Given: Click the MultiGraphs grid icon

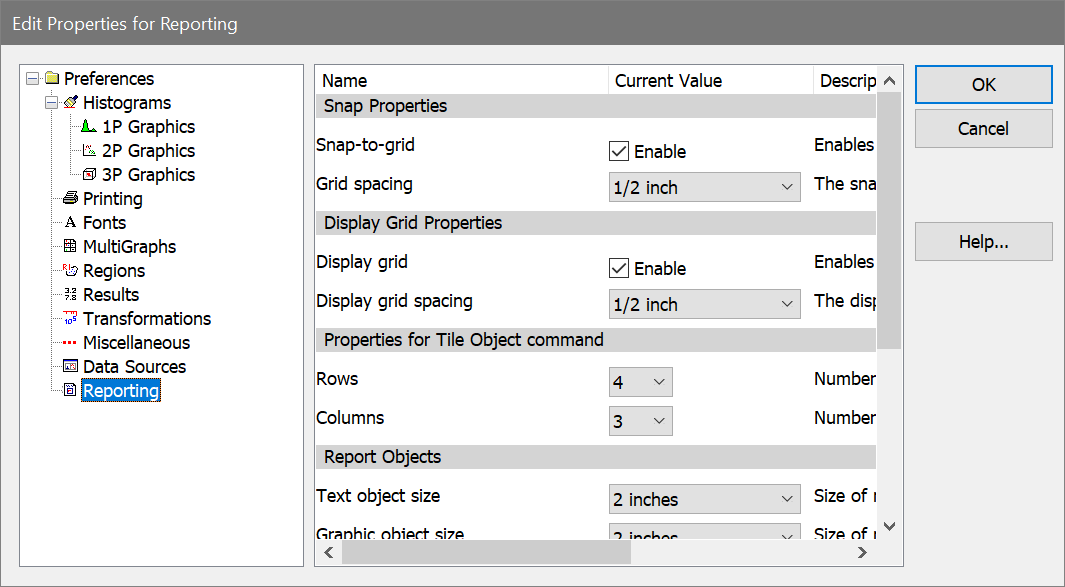Looking at the screenshot, I should [70, 247].
